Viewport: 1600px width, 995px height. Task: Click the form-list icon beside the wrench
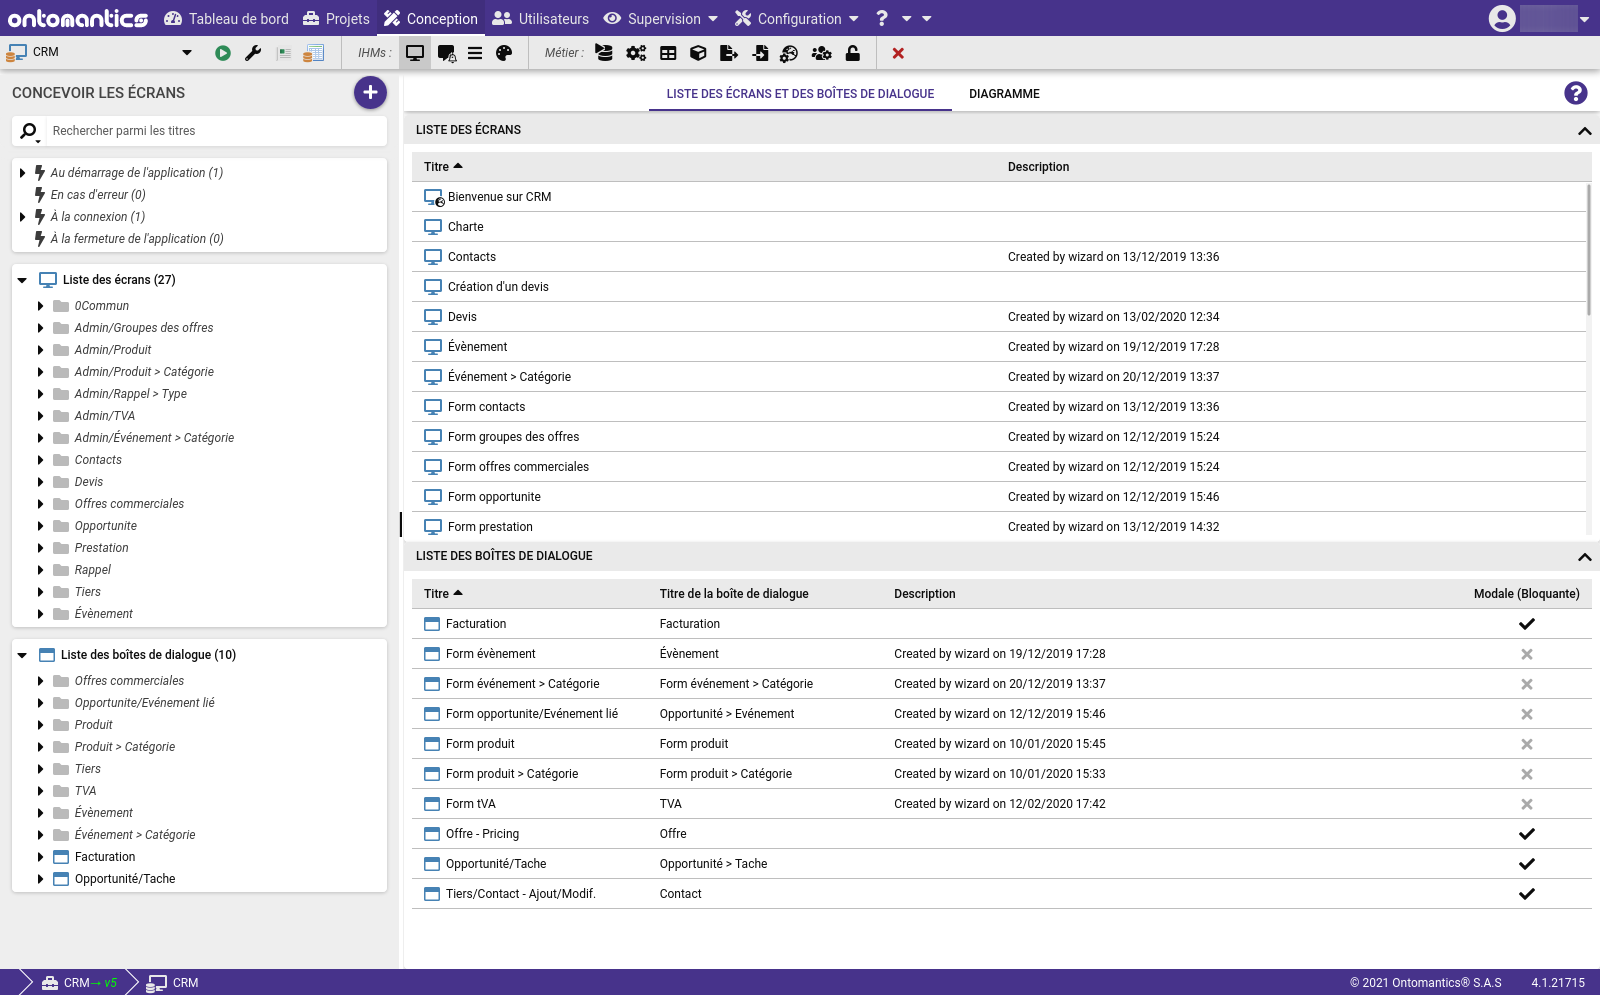[x=284, y=53]
